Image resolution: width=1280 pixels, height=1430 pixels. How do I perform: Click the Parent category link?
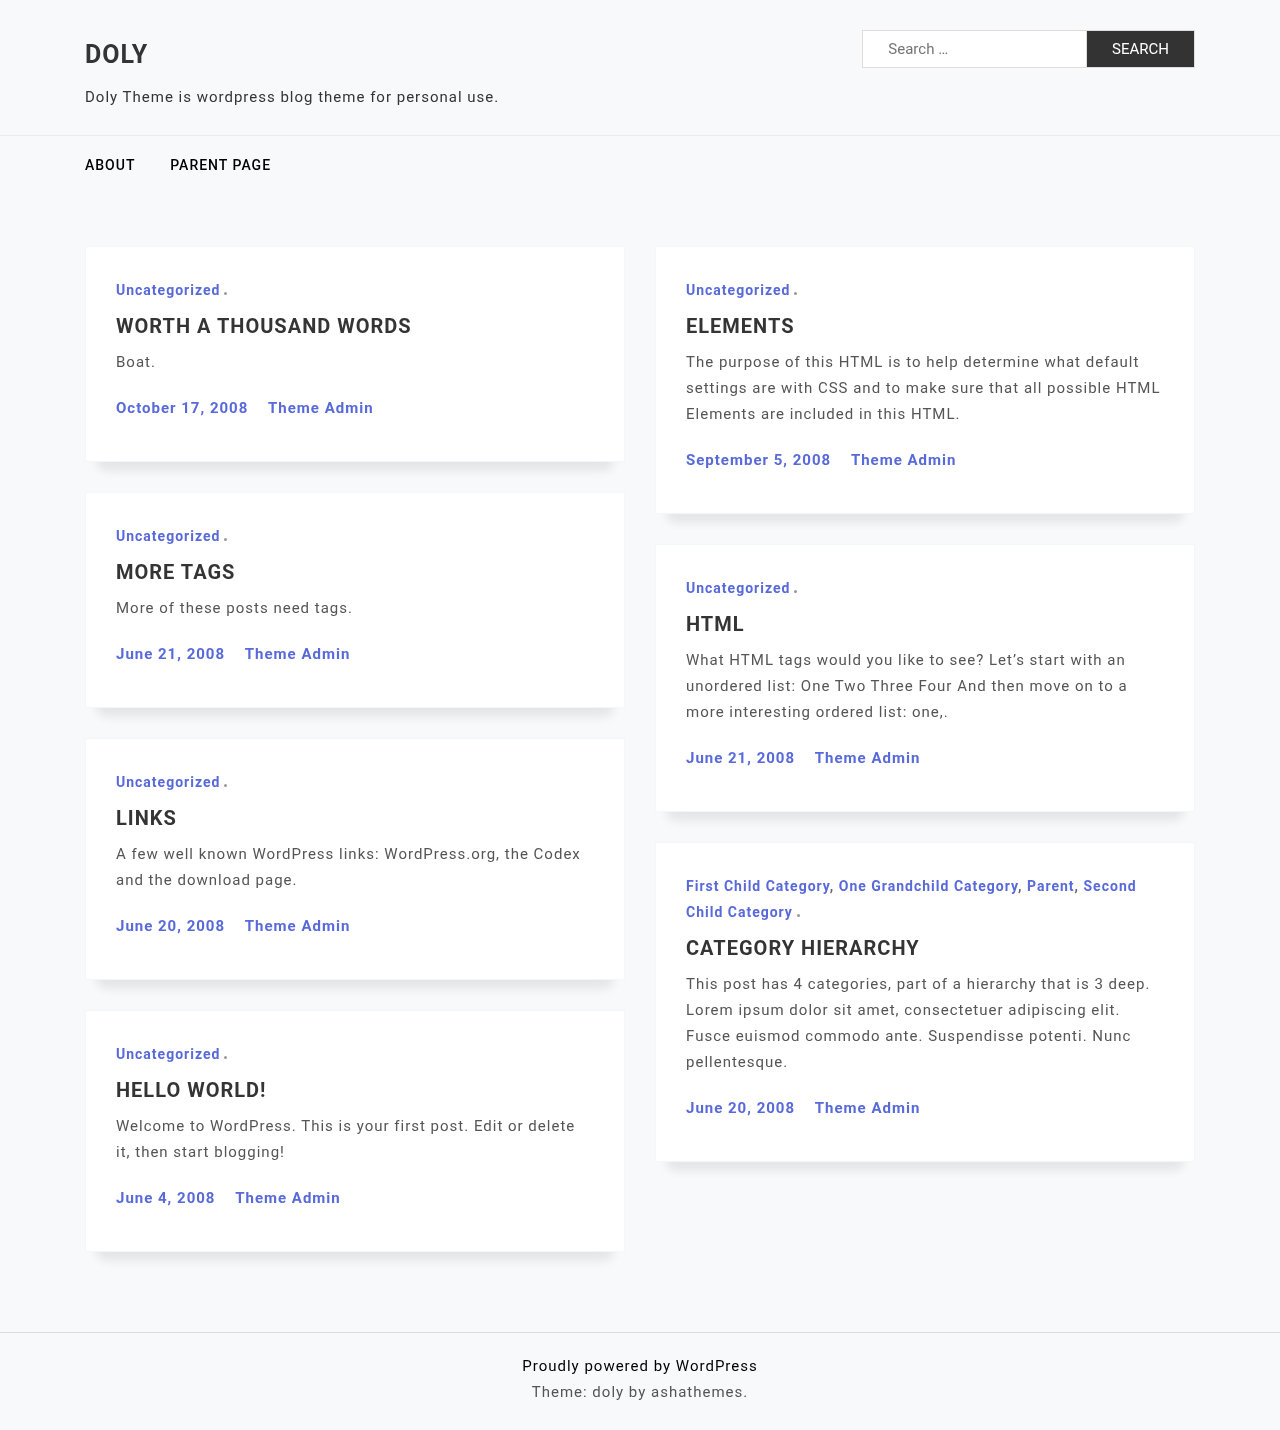click(1050, 886)
